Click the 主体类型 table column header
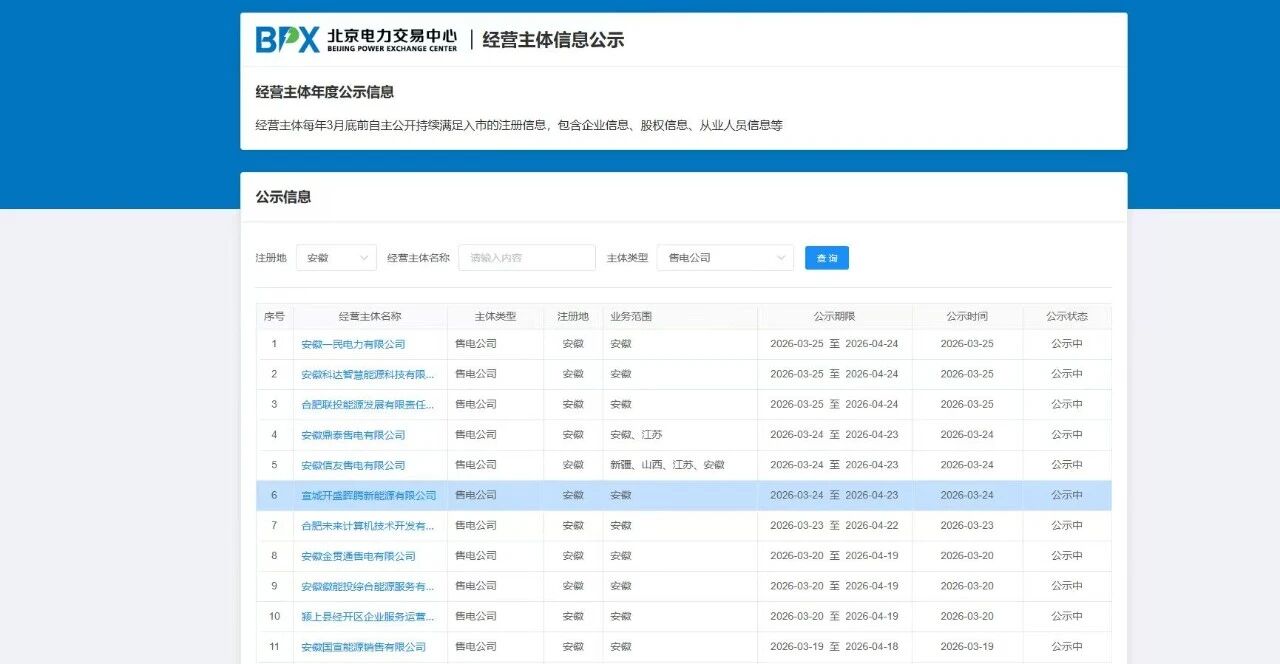Image resolution: width=1280 pixels, height=664 pixels. [x=495, y=316]
